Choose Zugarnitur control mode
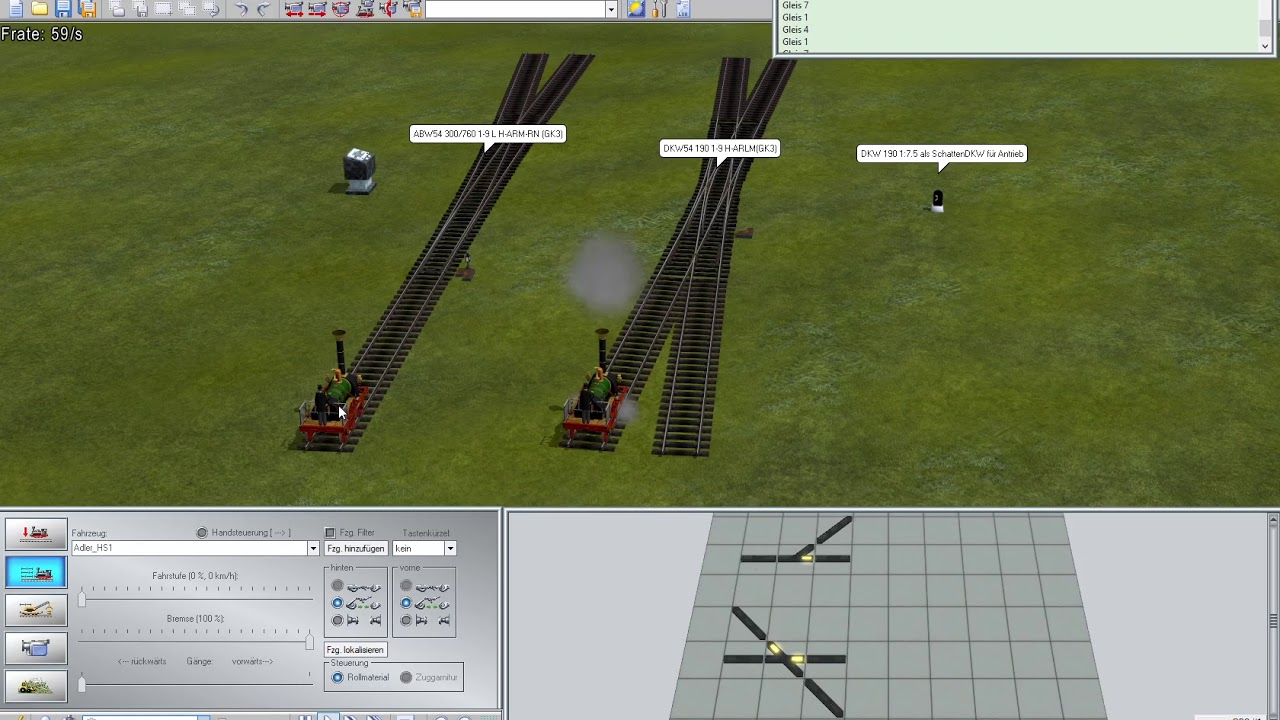1280x720 pixels. (x=406, y=677)
